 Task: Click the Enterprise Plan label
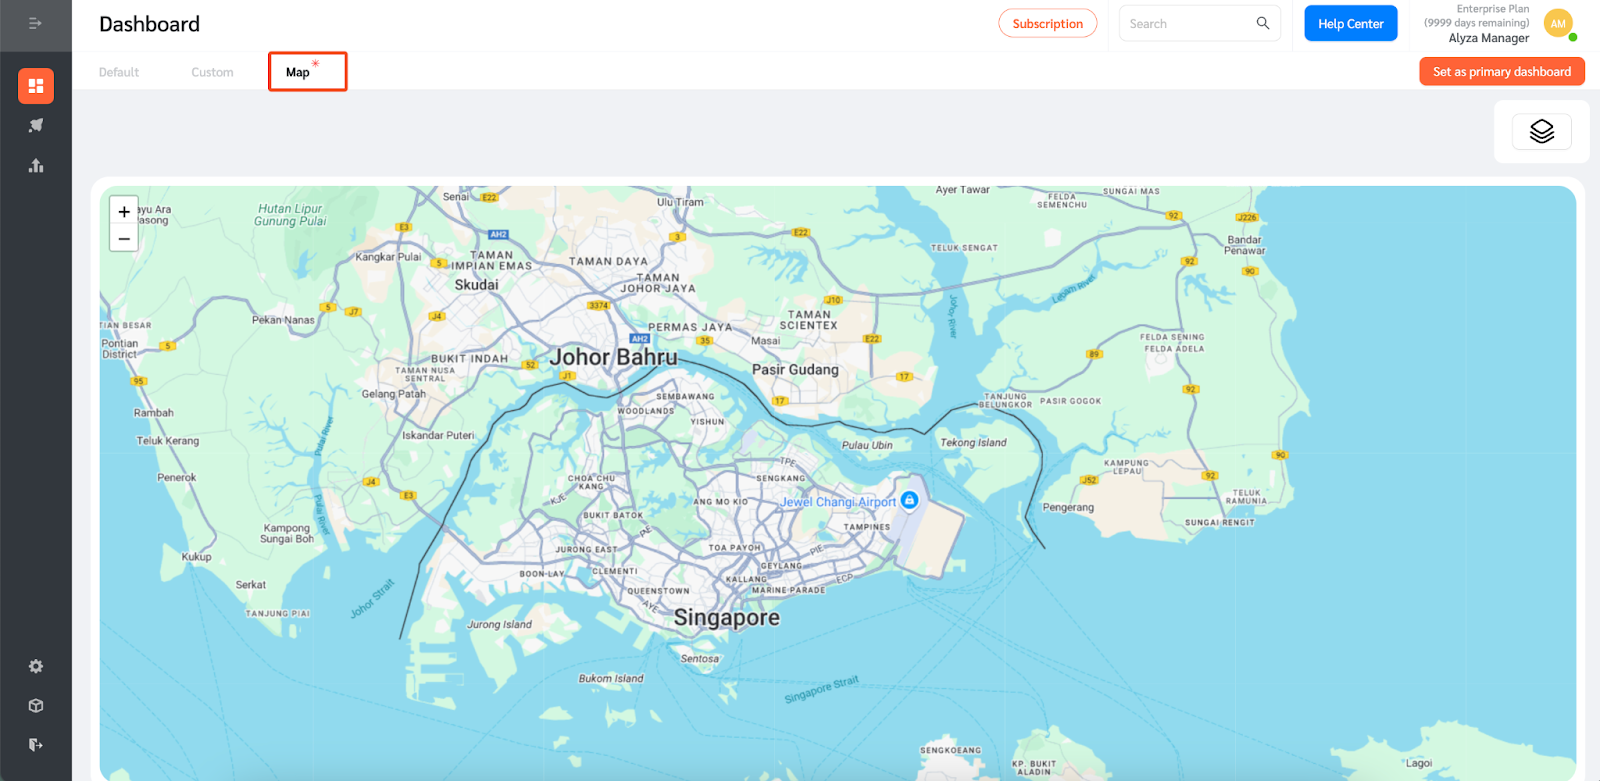(1492, 9)
